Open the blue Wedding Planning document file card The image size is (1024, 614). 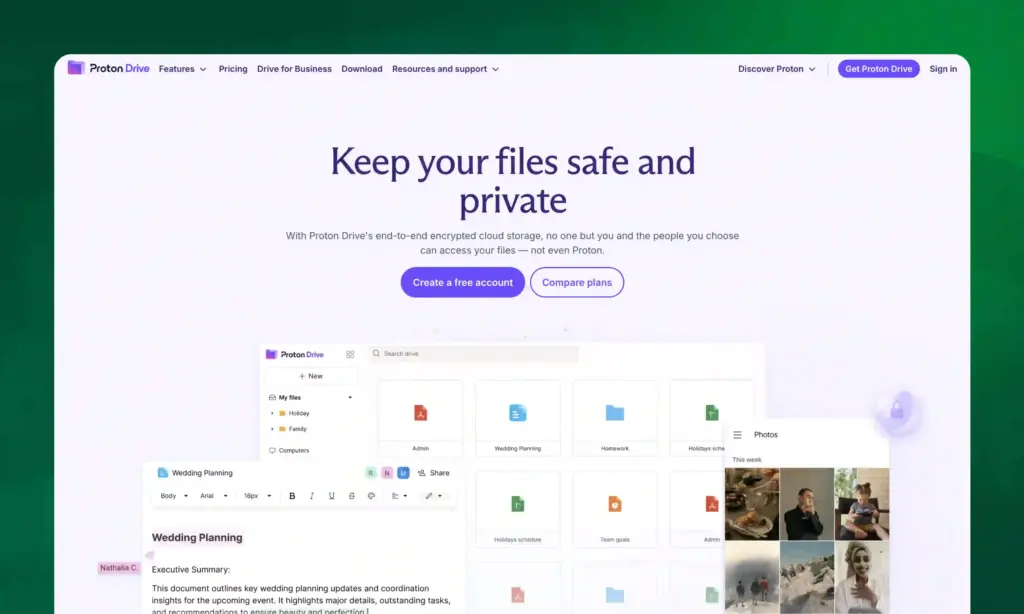point(517,419)
